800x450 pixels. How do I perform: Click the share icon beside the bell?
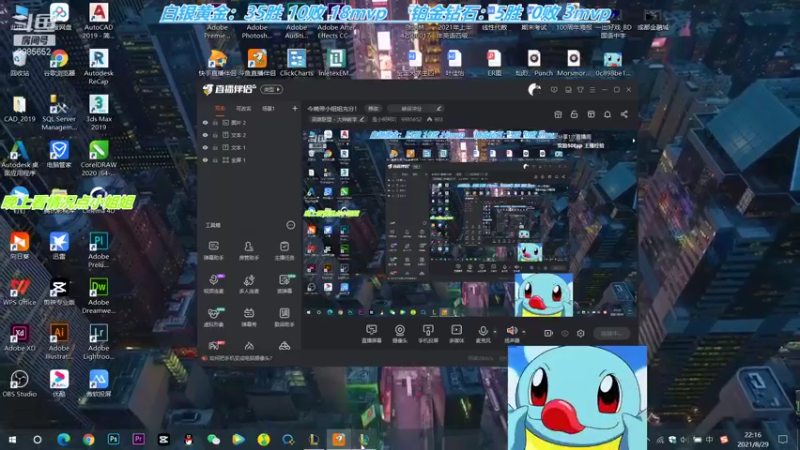click(624, 114)
